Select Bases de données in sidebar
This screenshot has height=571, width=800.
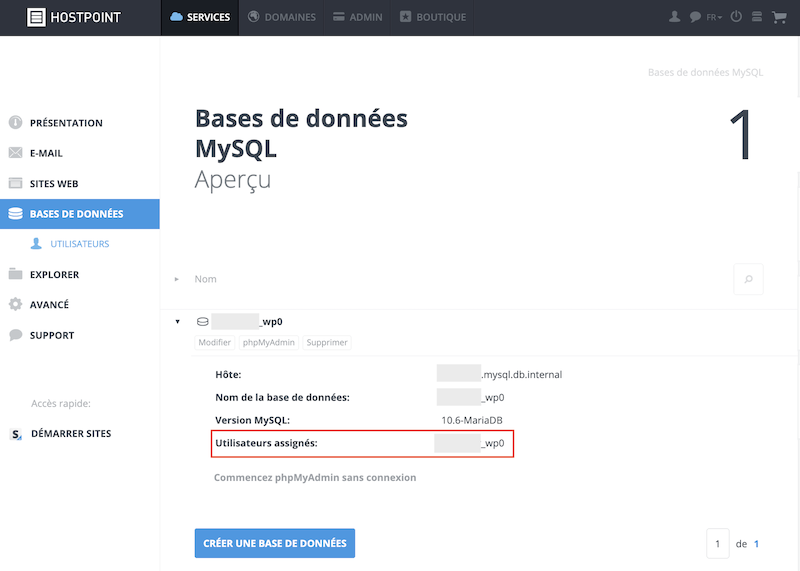click(x=80, y=214)
